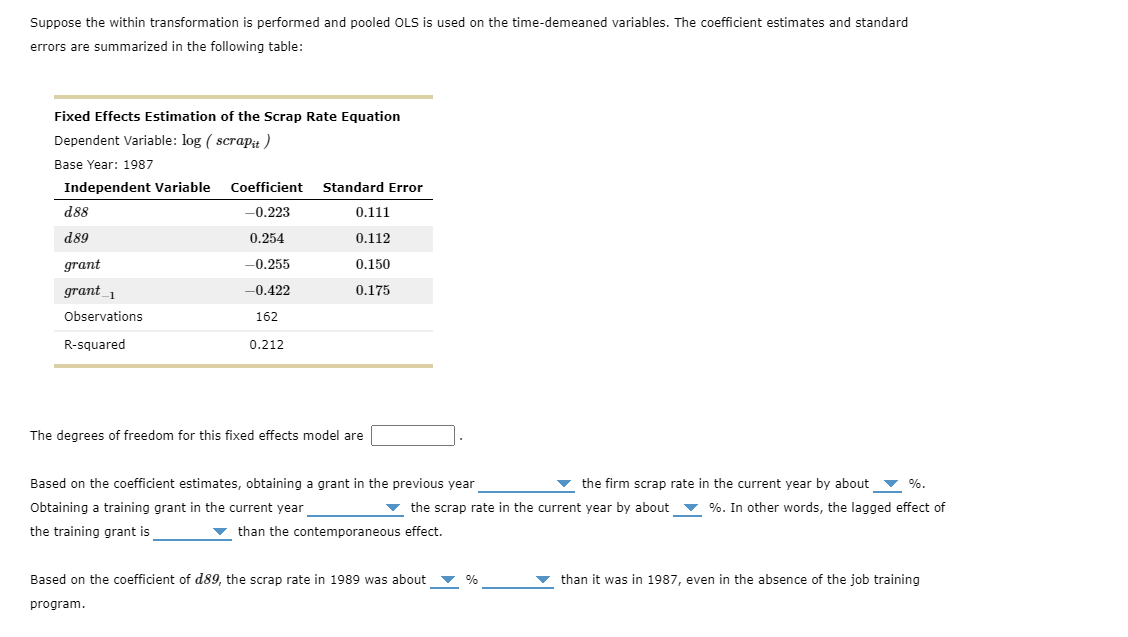
Task: Click the grant standard error 0.150
Action: point(373,264)
